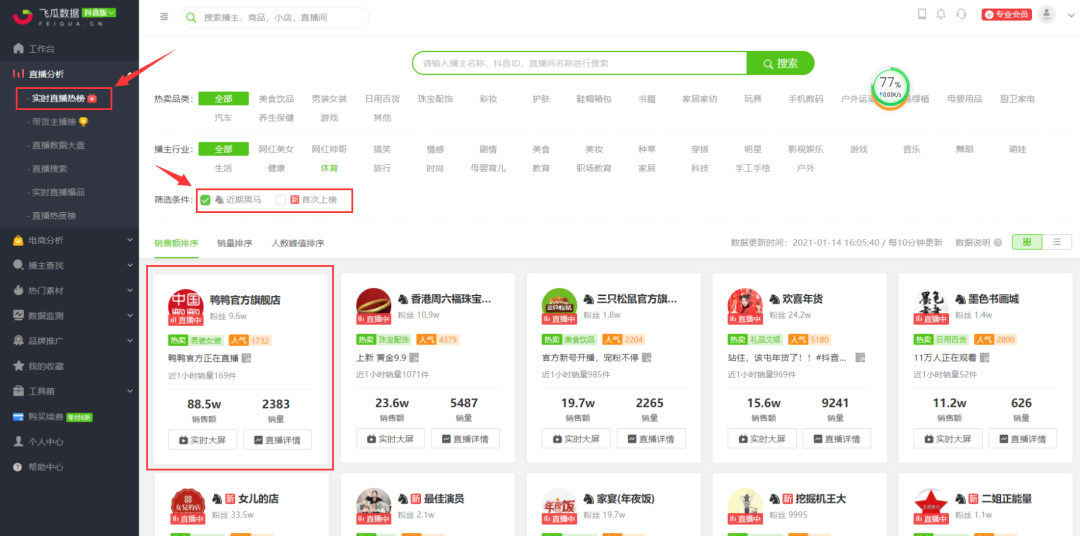
Task: Click the 专业会员 membership badge
Action: tap(1007, 14)
